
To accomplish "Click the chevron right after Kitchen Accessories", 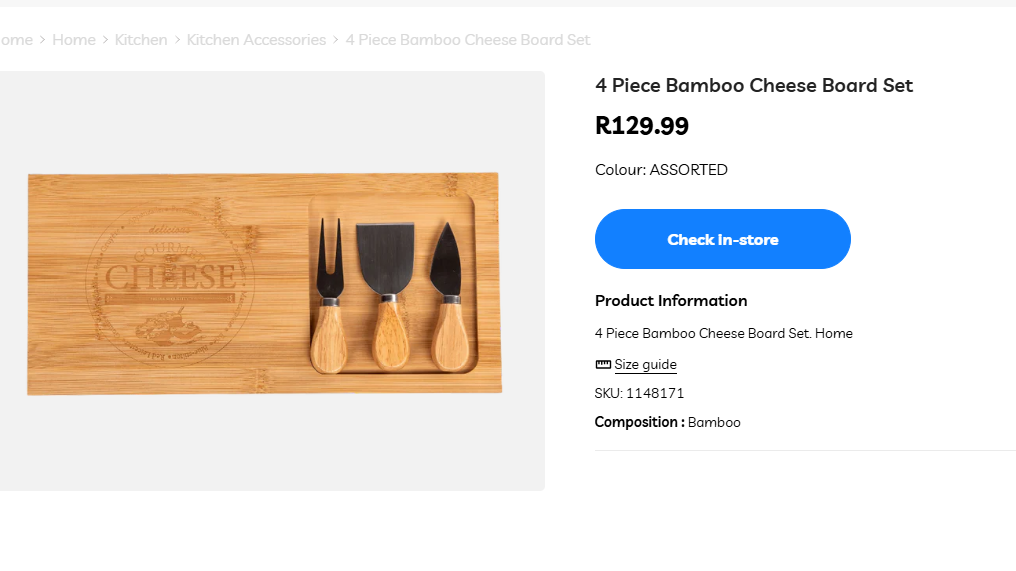I will (x=336, y=40).
